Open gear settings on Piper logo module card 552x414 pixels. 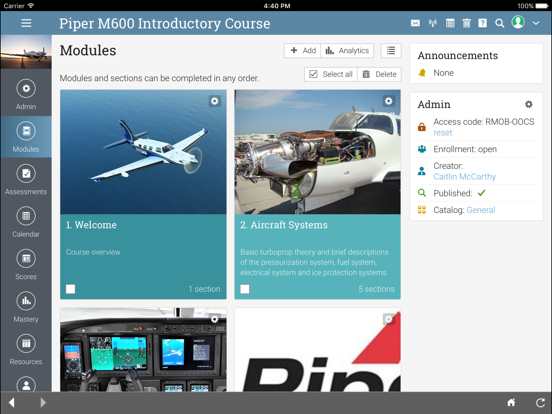coord(389,319)
